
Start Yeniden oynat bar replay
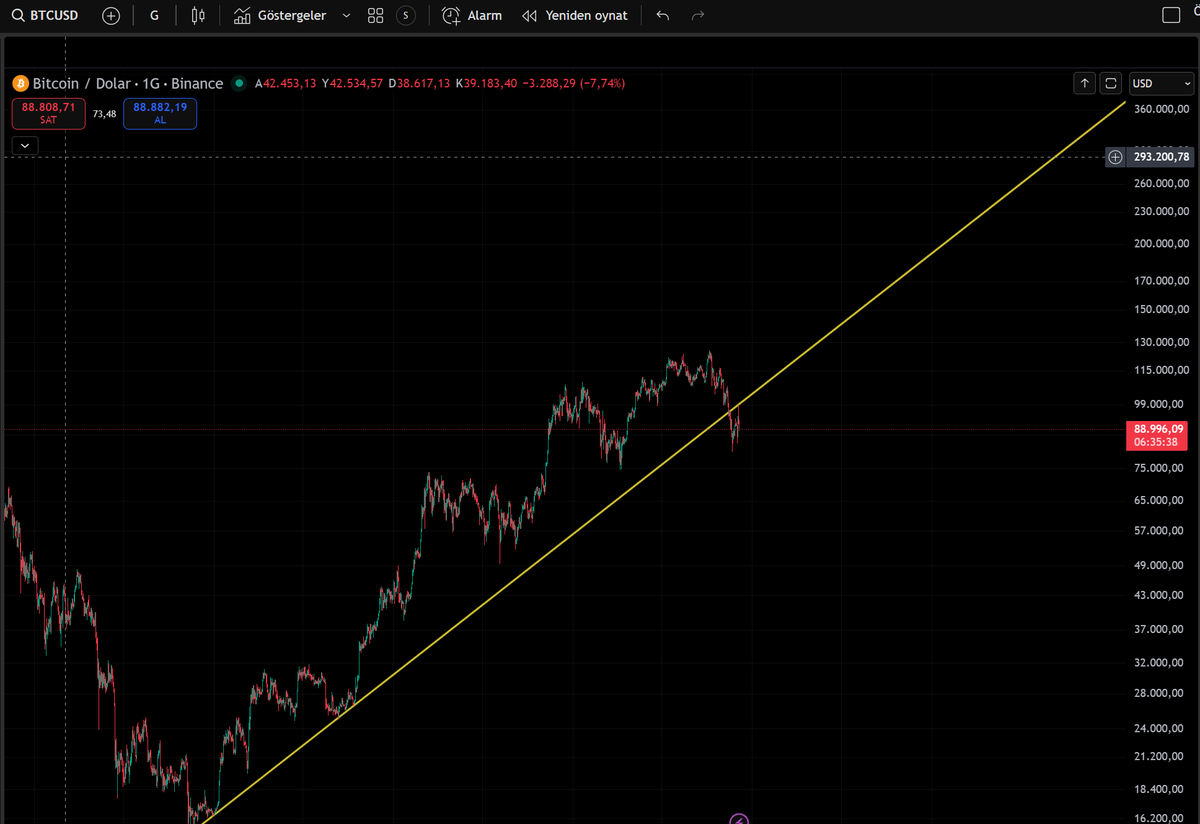click(x=575, y=16)
